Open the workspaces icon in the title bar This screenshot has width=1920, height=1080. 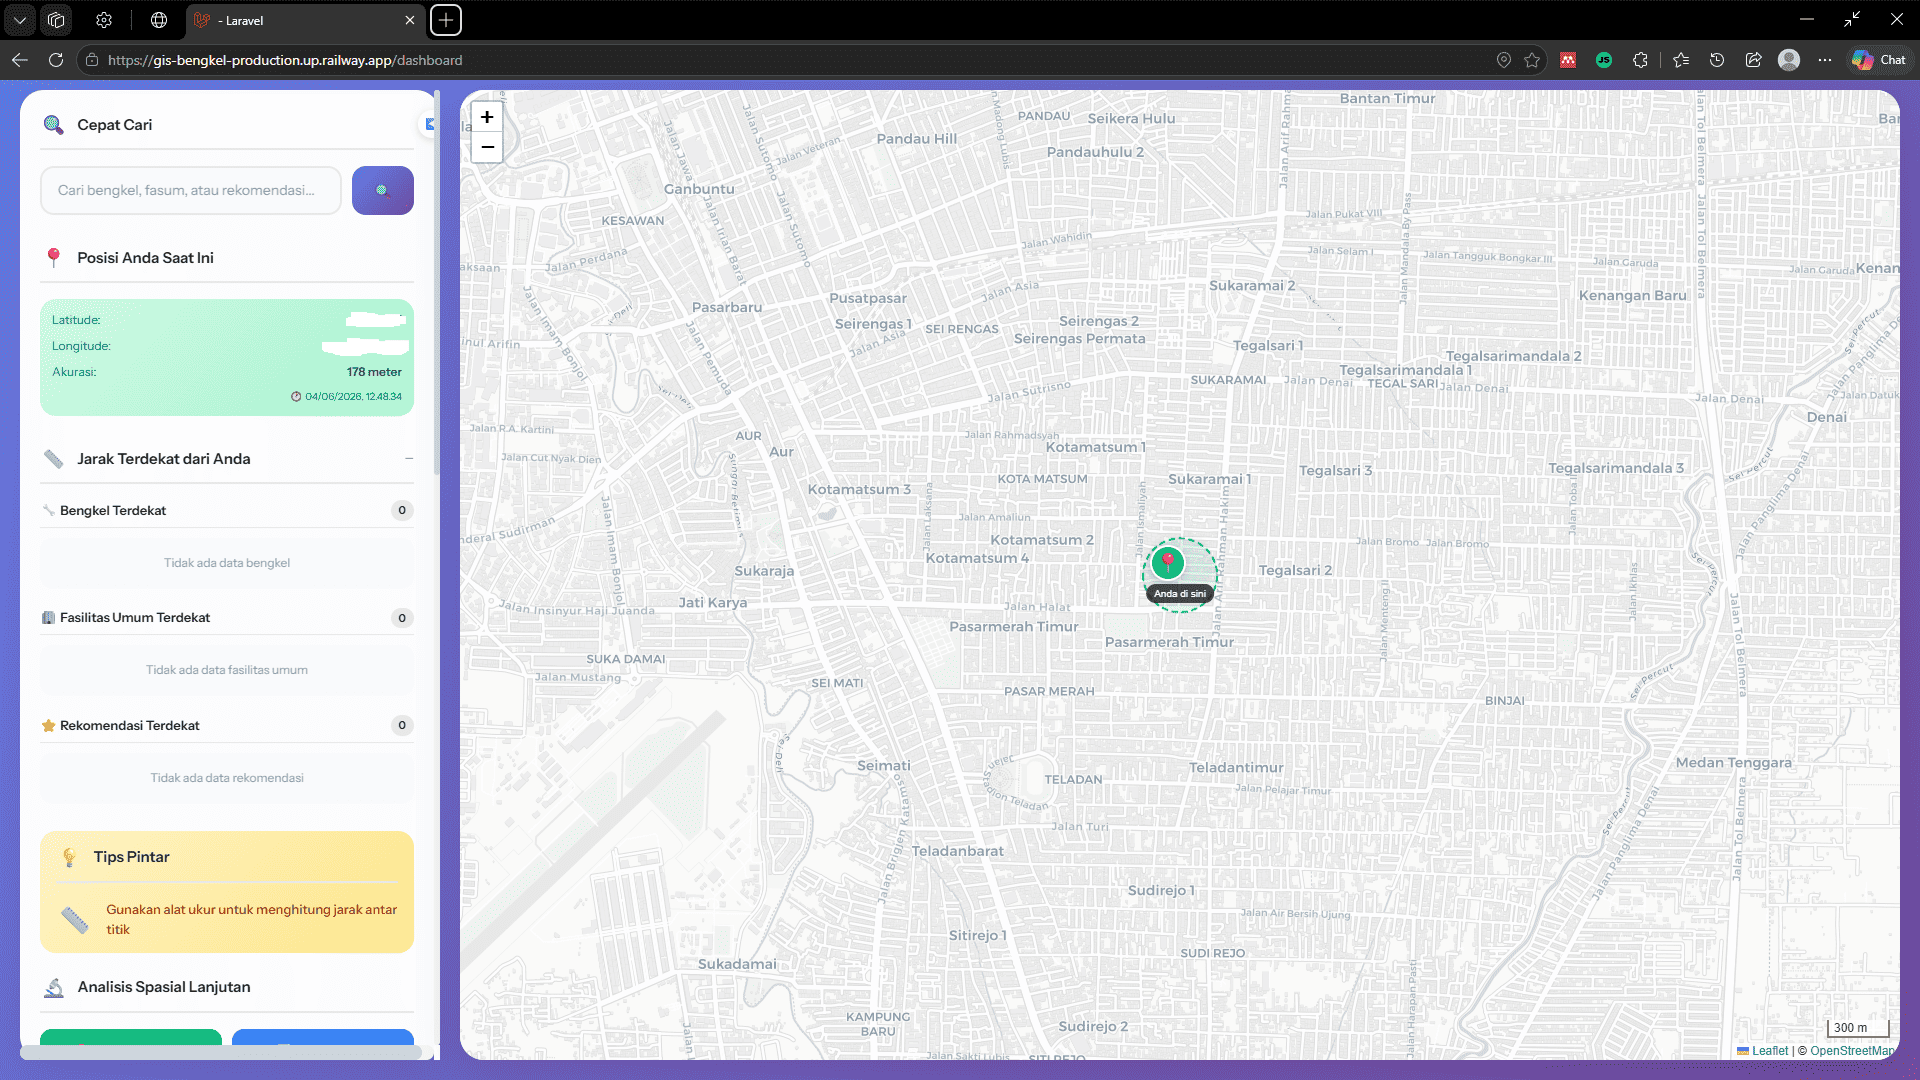tap(56, 20)
